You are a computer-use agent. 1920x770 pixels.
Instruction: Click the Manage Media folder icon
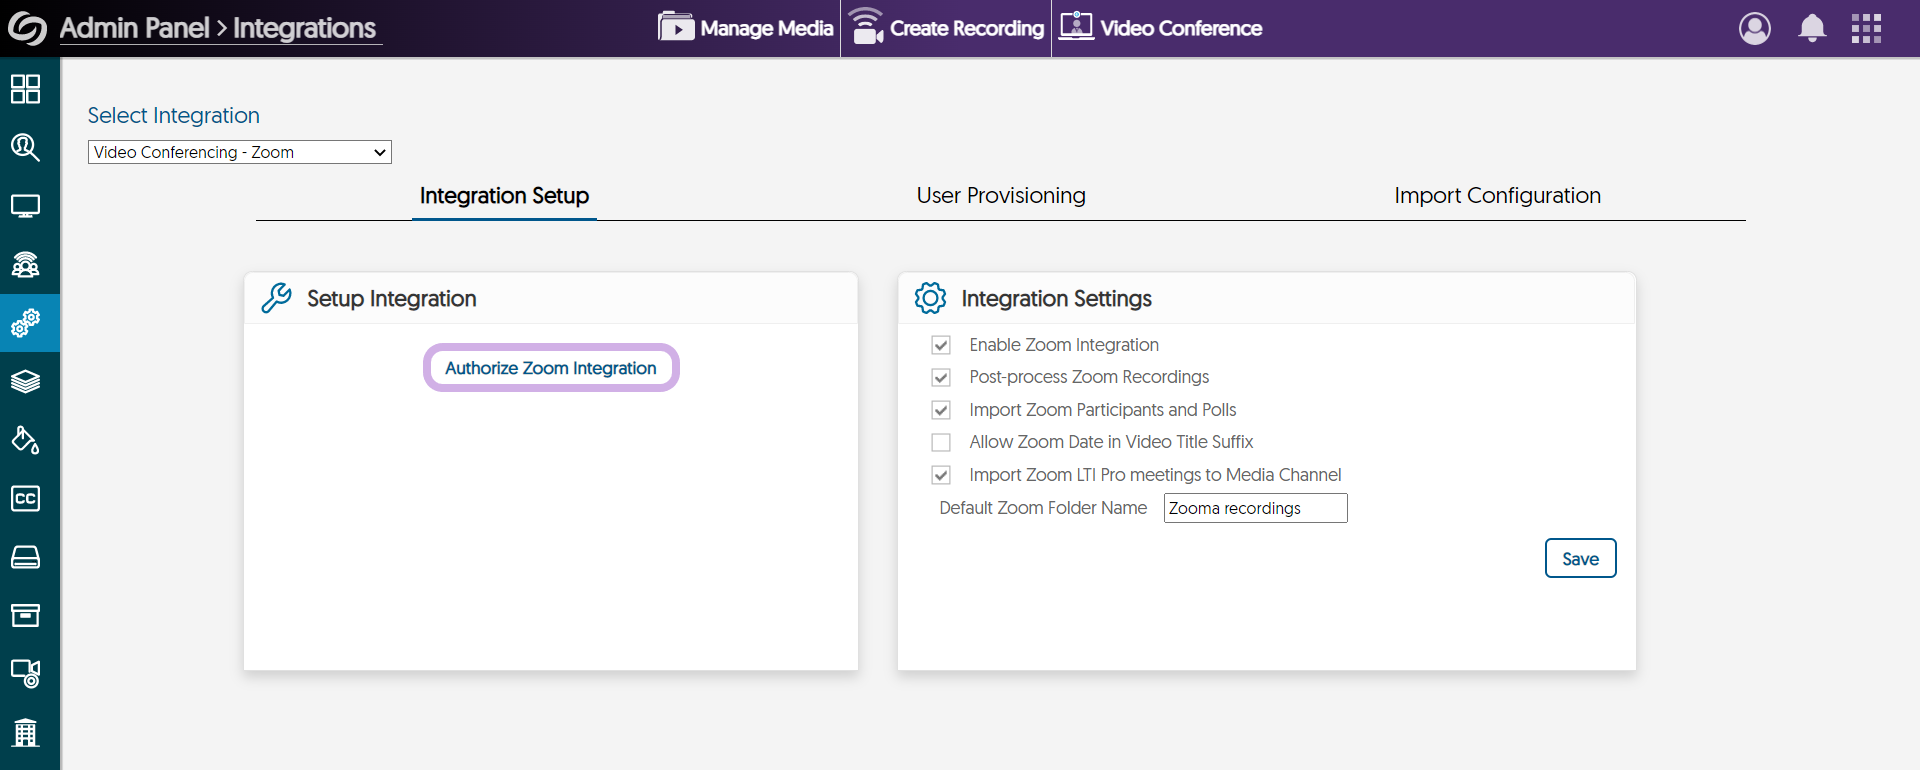click(676, 27)
